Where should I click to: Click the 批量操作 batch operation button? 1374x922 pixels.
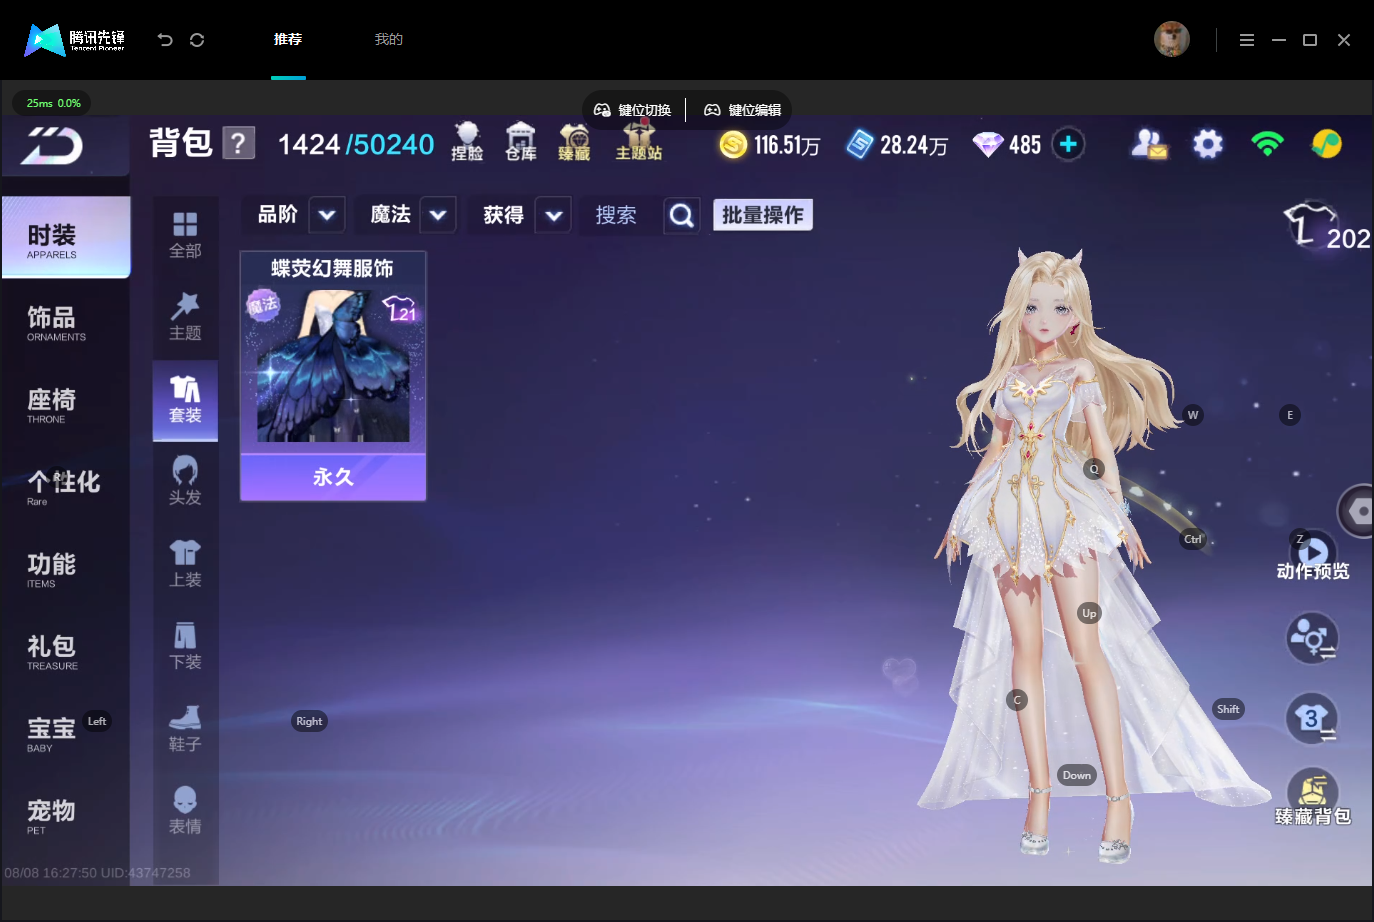pyautogui.click(x=763, y=215)
